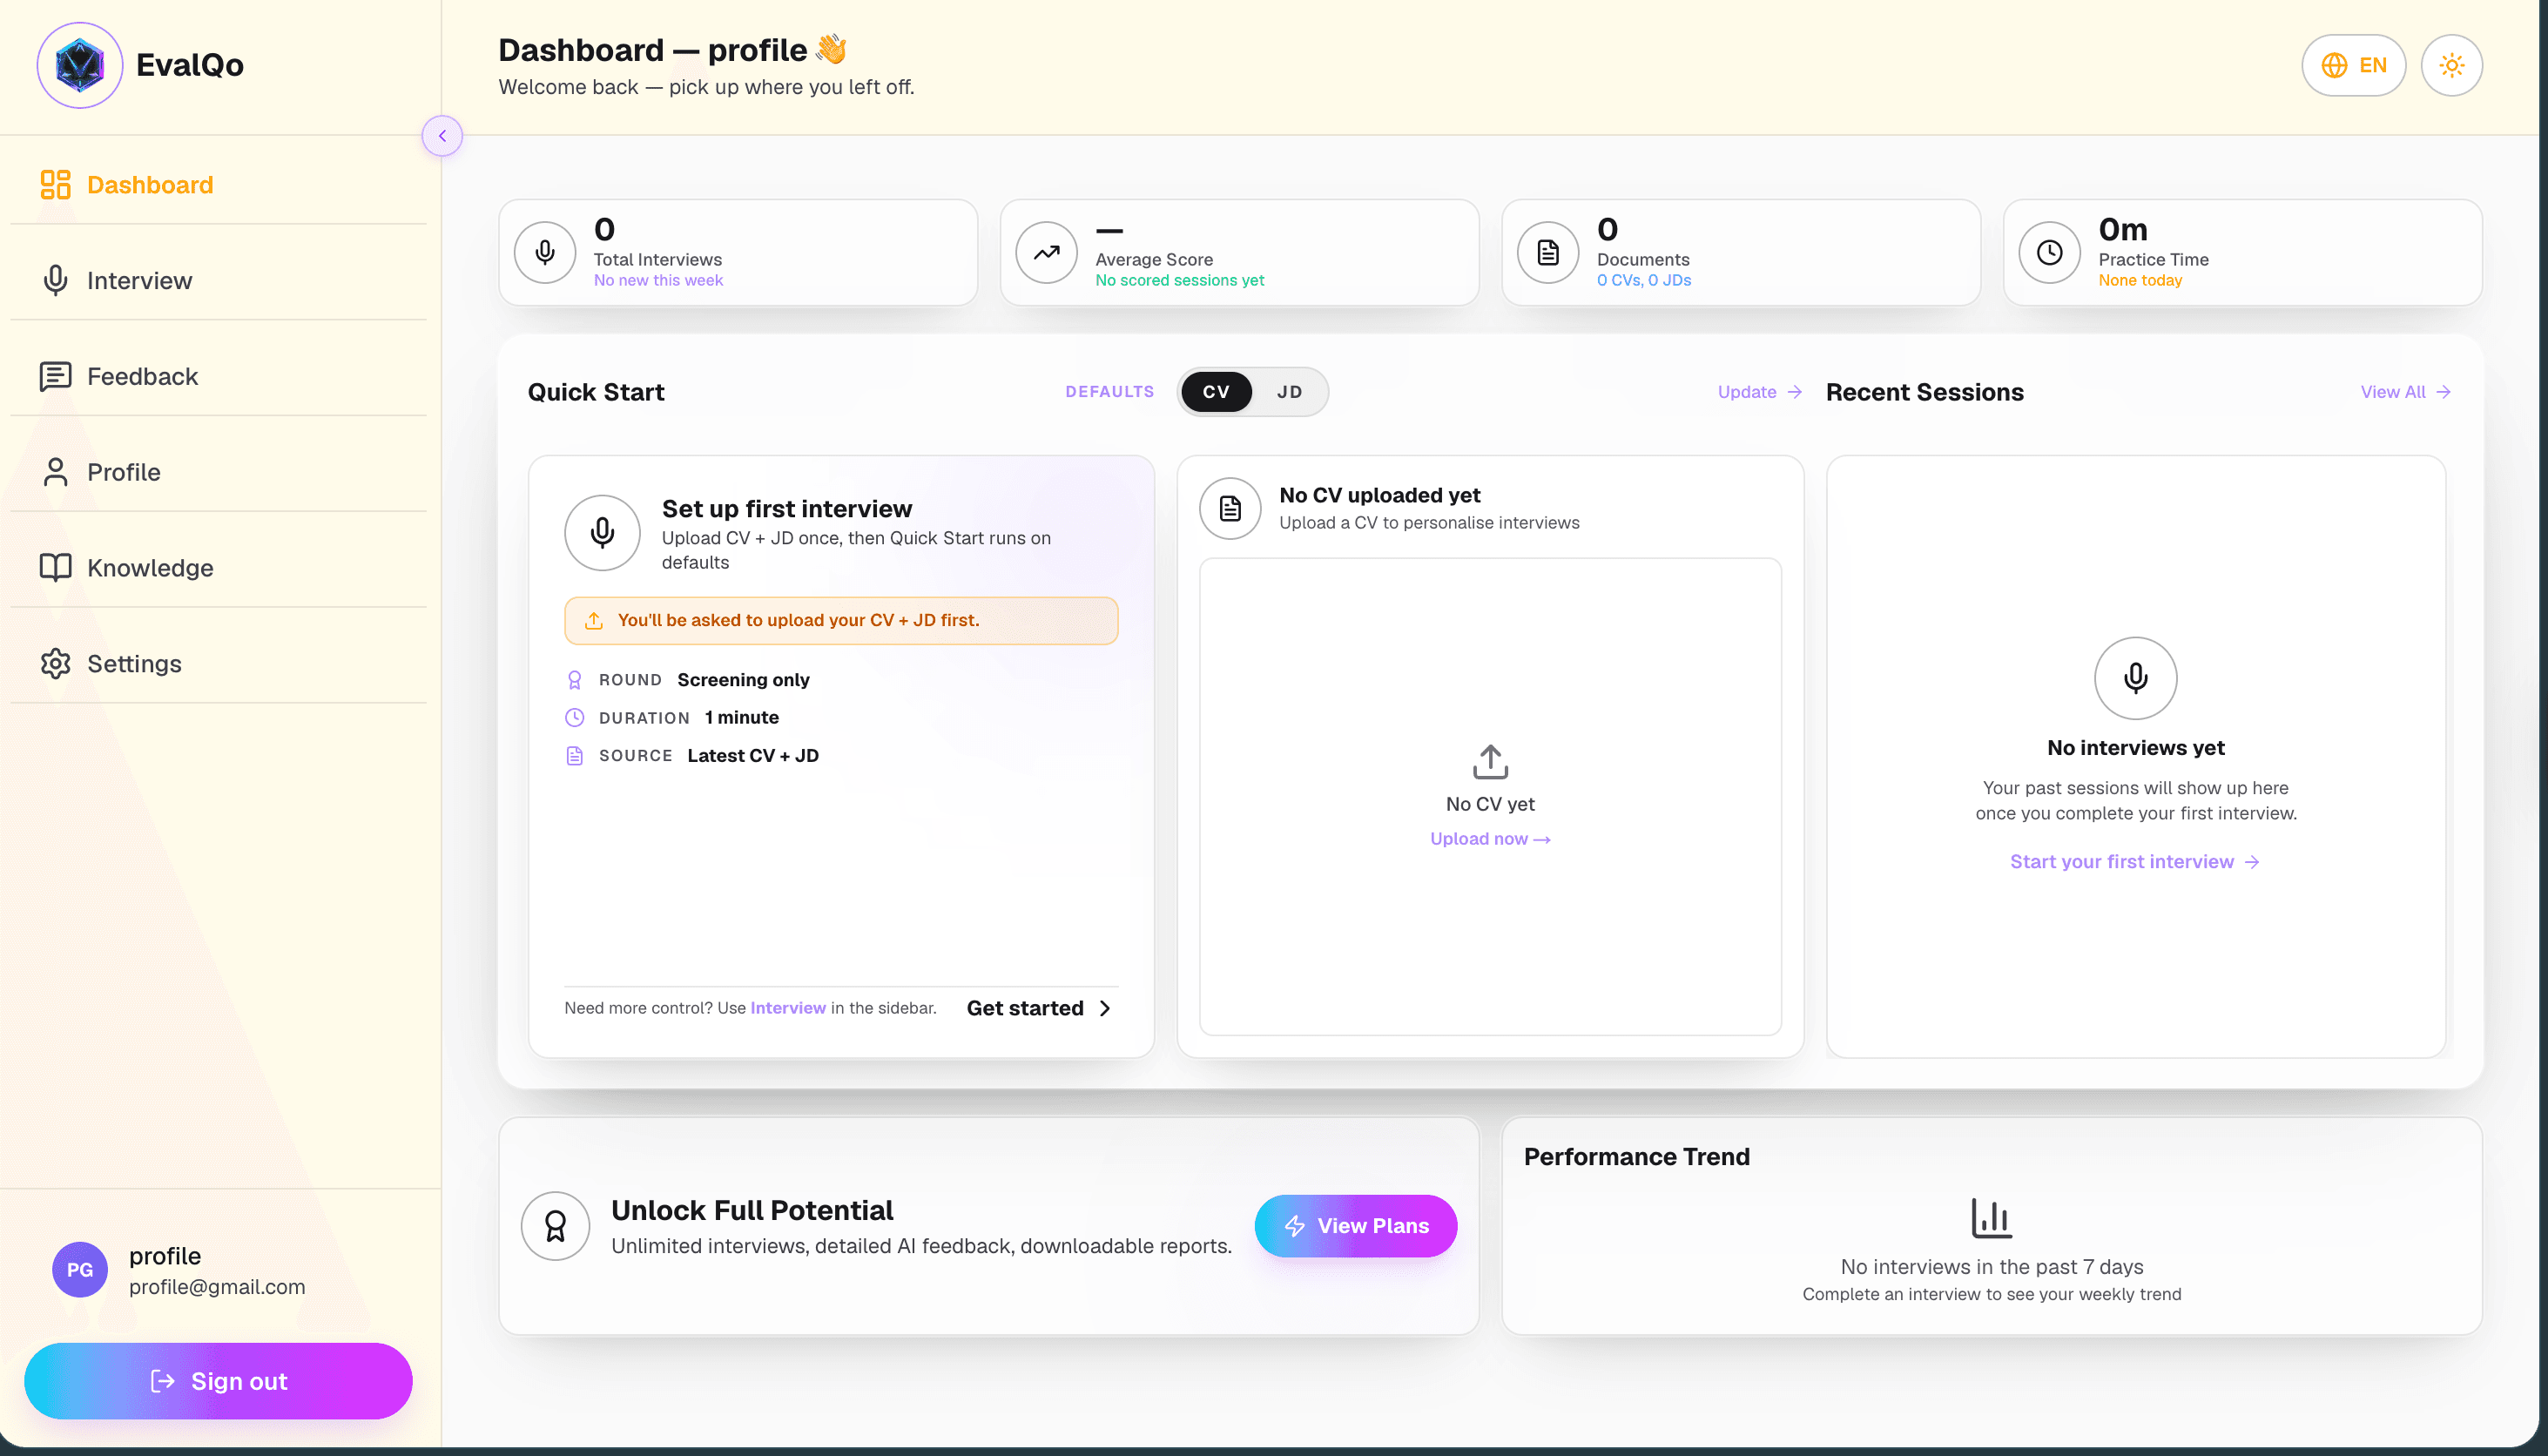
Task: Collapse the sidebar with the chevron button
Action: point(442,136)
